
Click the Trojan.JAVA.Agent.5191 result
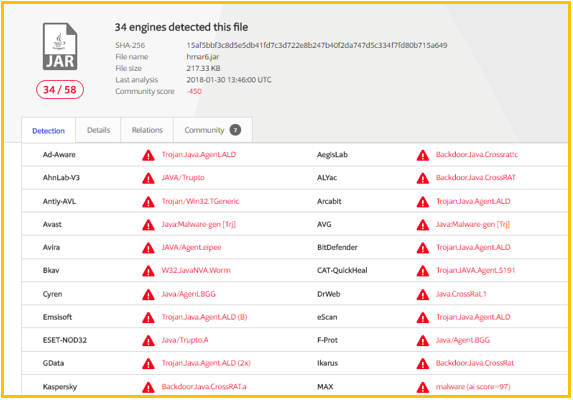pyautogui.click(x=475, y=270)
